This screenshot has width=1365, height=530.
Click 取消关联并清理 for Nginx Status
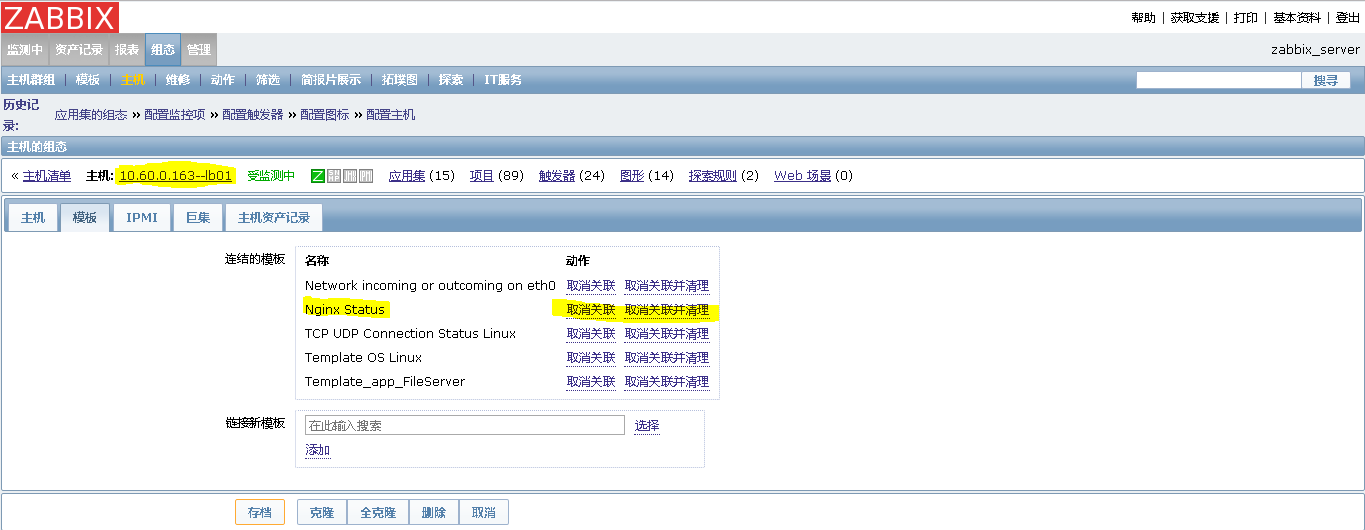667,310
